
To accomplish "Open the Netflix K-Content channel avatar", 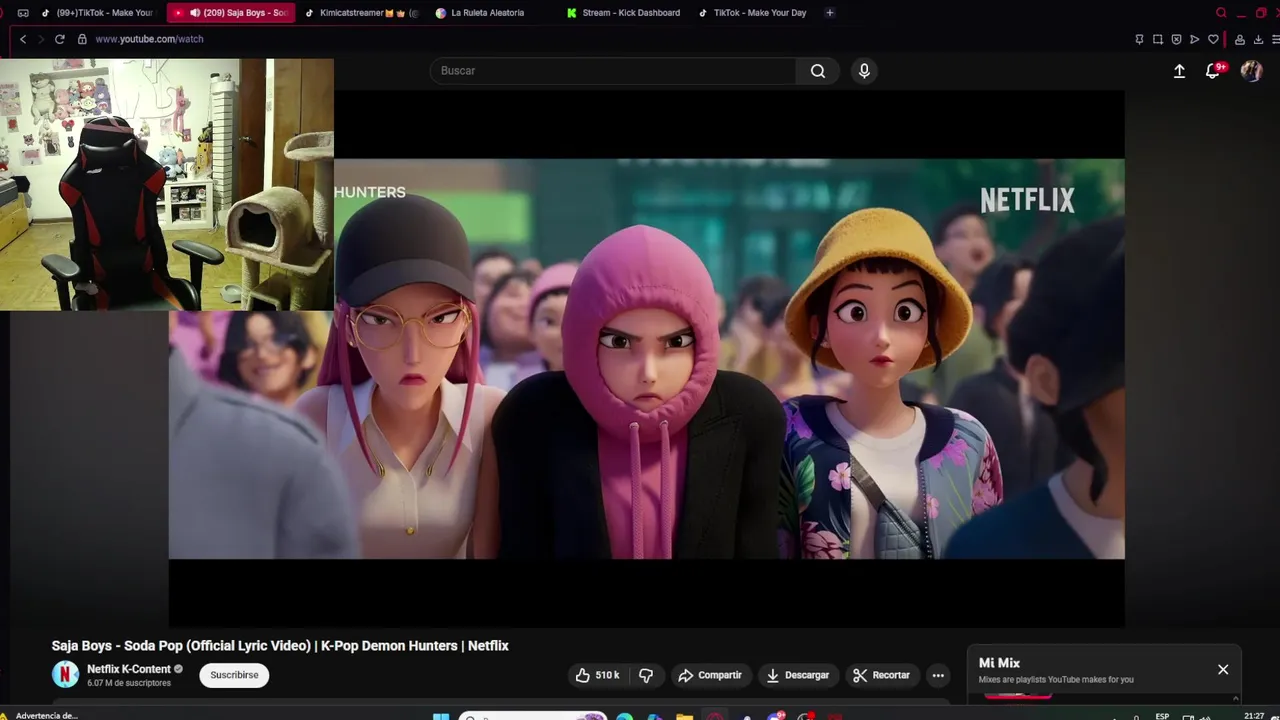I will tap(65, 675).
